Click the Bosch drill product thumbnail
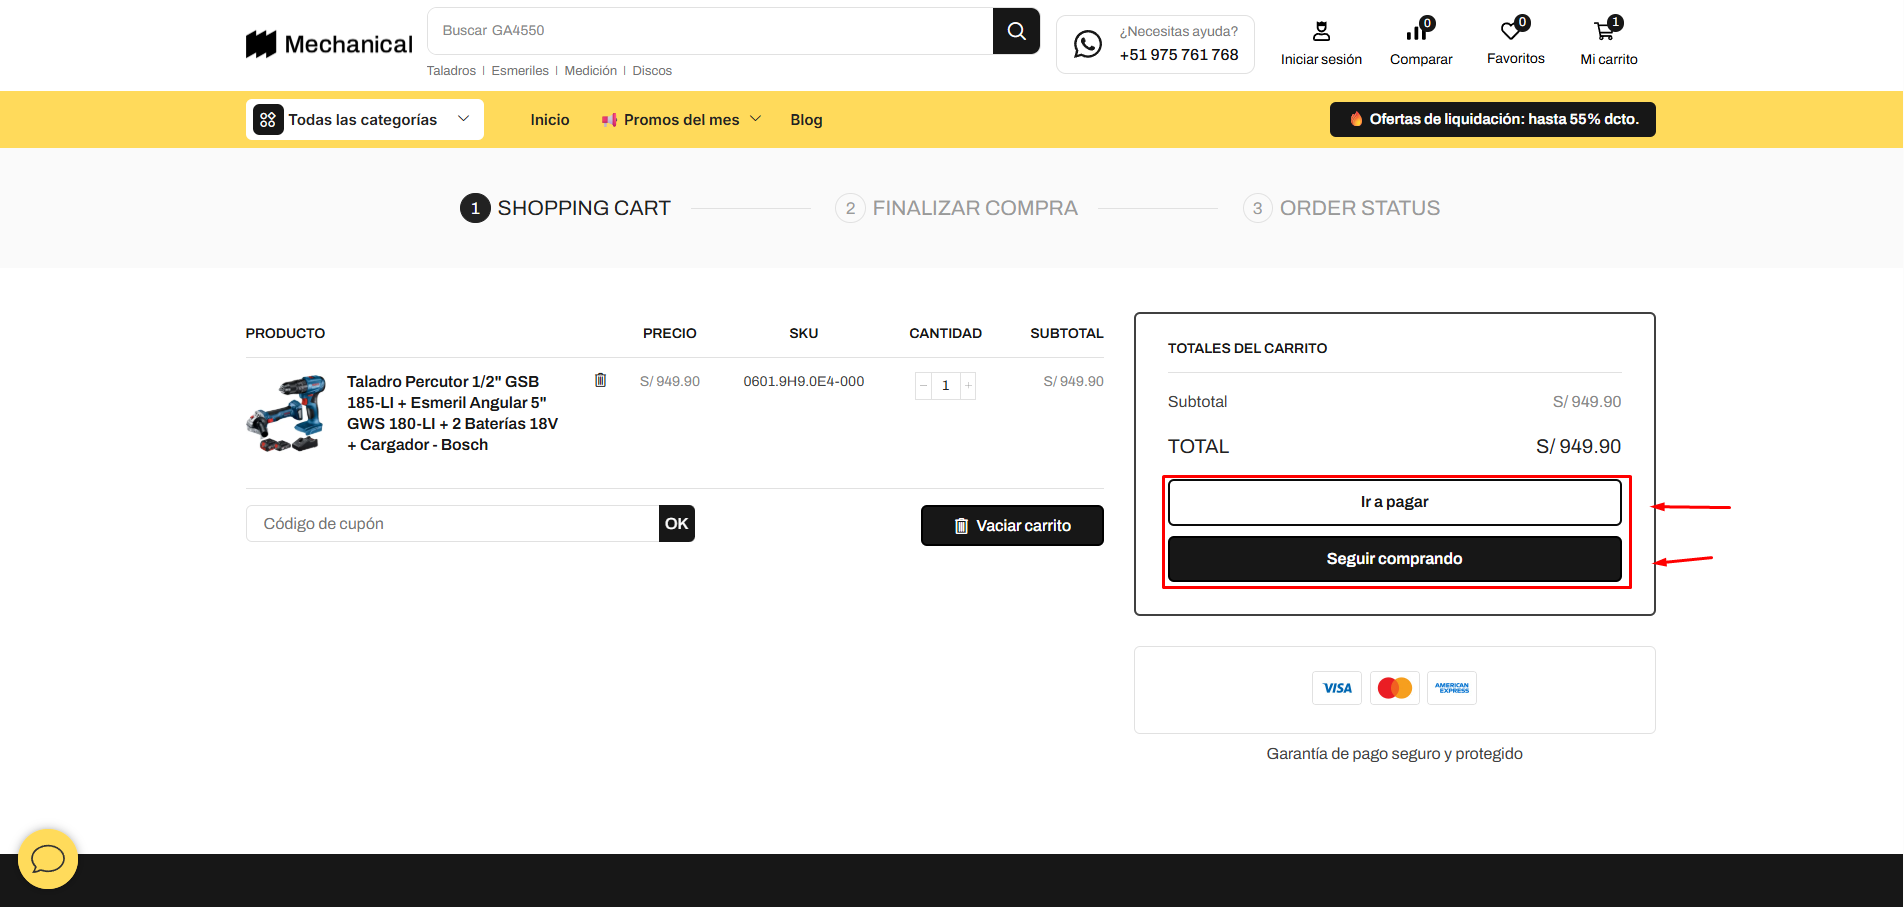 (286, 413)
